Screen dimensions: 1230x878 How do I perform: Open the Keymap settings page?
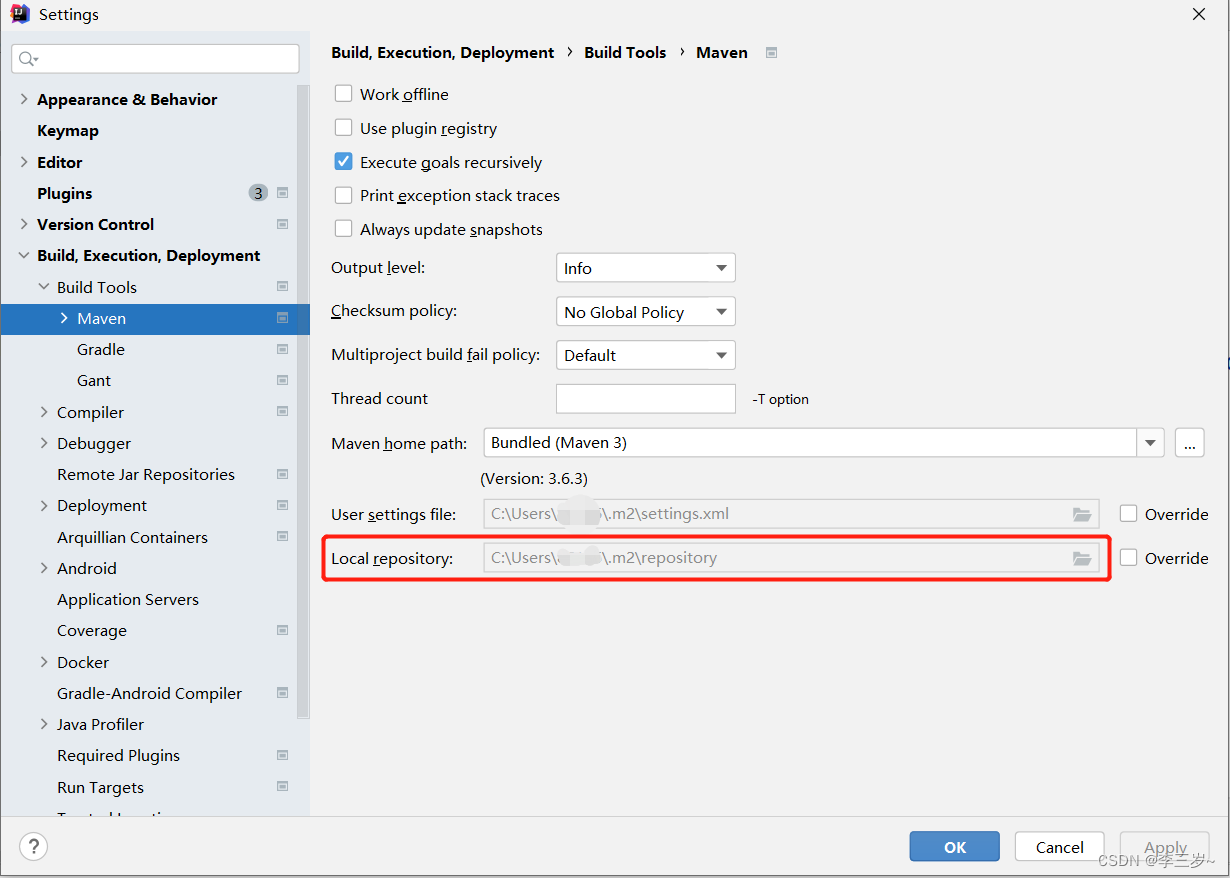point(68,131)
